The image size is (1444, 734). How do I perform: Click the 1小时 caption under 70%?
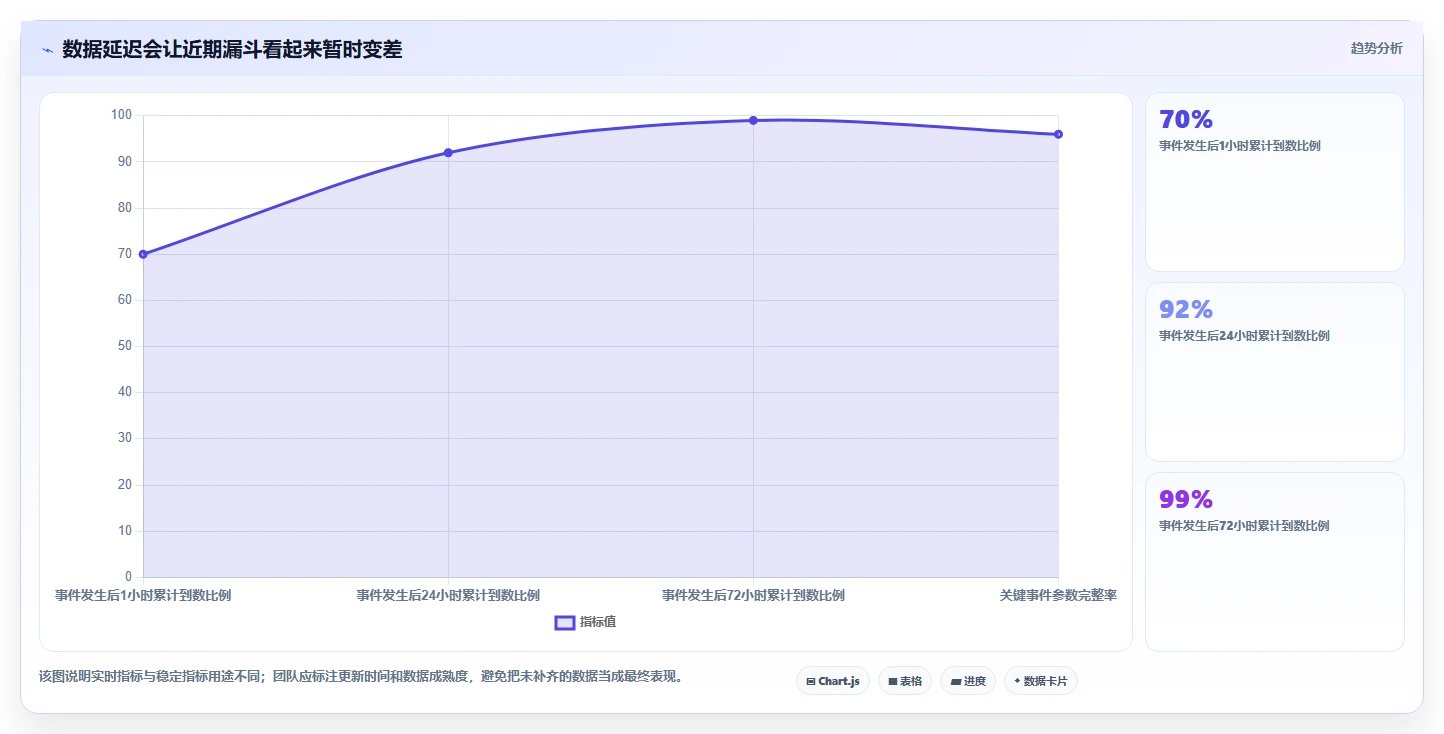[1239, 146]
